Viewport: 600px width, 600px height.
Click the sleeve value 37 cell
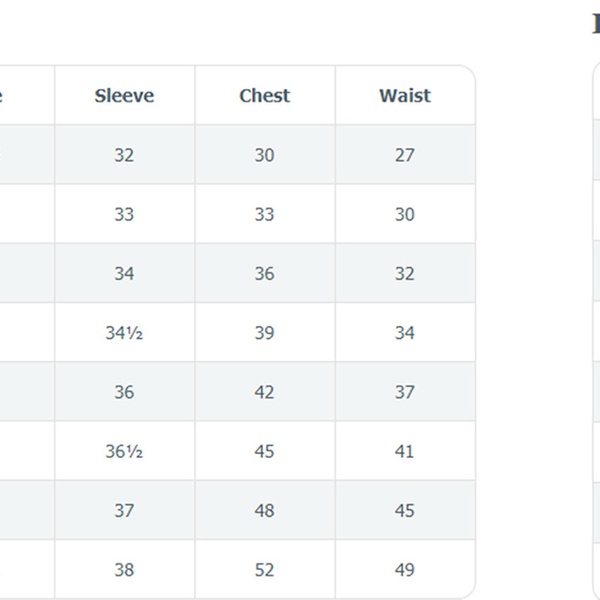(124, 510)
